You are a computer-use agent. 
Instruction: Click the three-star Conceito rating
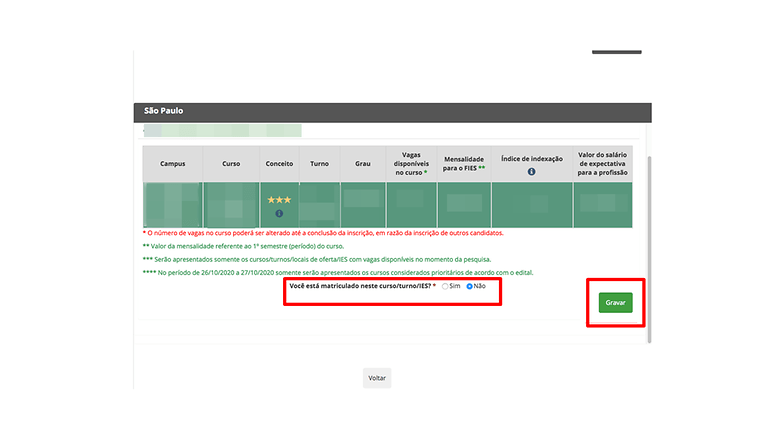point(279,200)
